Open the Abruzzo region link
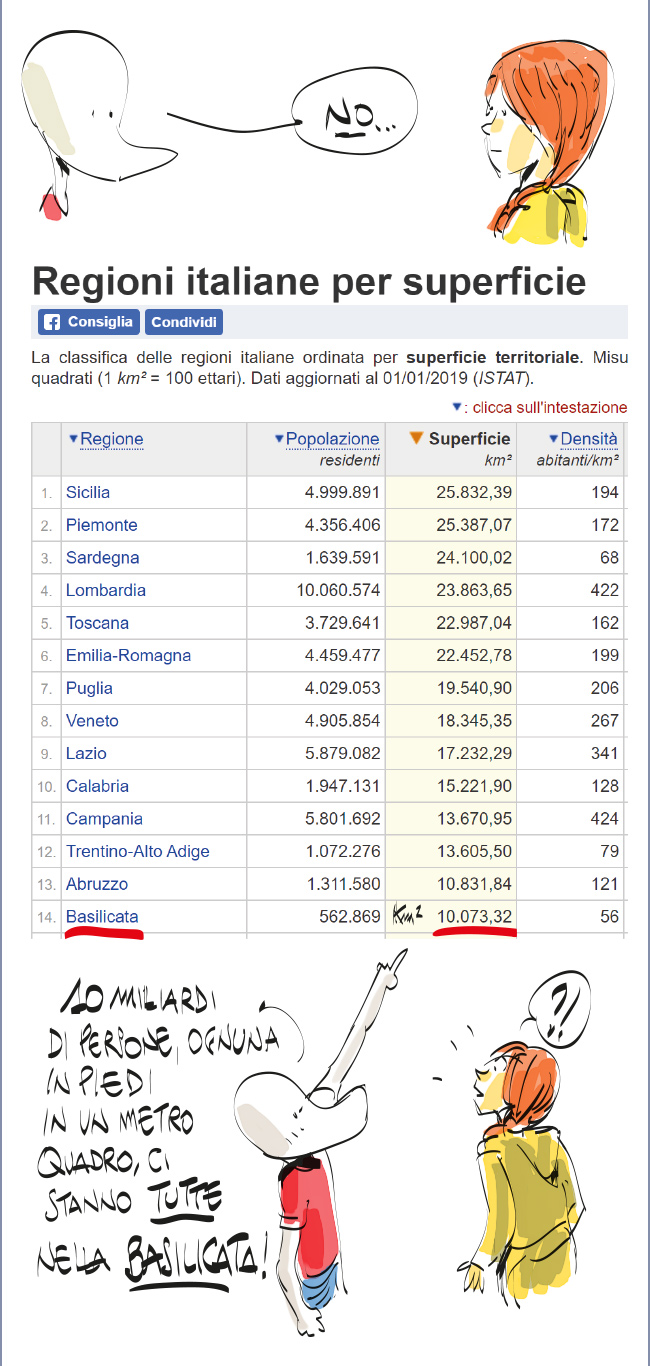The image size is (650, 1366). pyautogui.click(x=97, y=884)
